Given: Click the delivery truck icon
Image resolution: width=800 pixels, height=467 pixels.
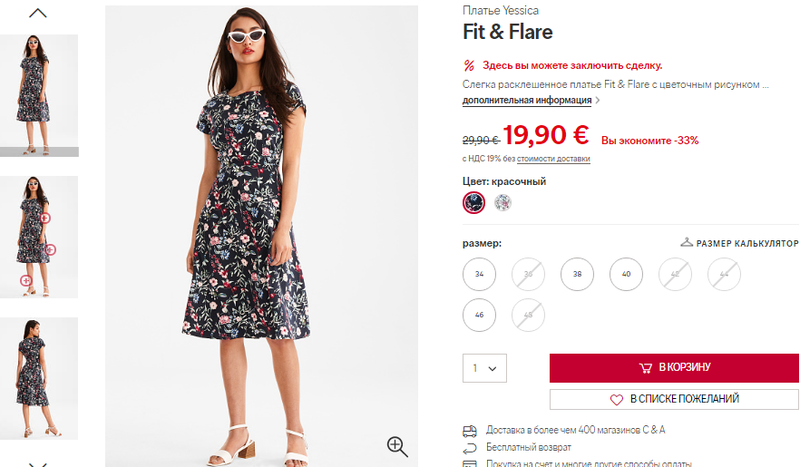Looking at the screenshot, I should 469,430.
